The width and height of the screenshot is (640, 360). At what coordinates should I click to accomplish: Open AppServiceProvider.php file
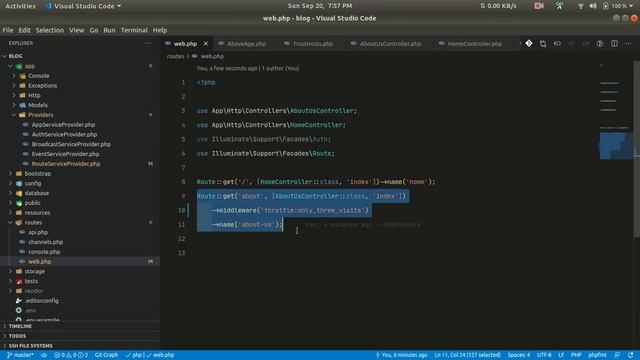[x=63, y=125]
